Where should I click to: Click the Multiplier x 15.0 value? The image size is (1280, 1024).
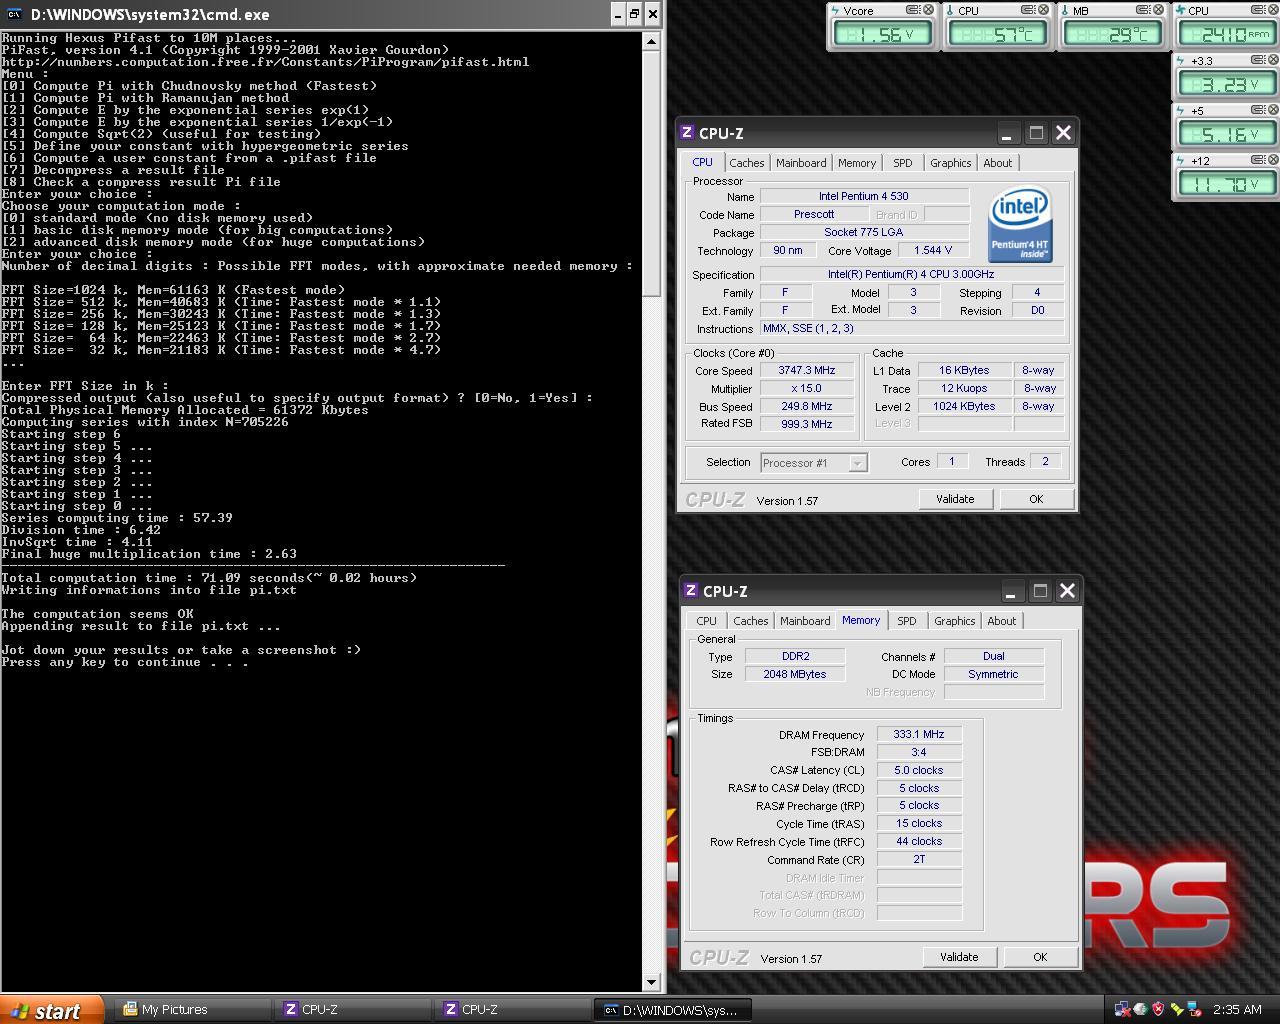(x=807, y=388)
